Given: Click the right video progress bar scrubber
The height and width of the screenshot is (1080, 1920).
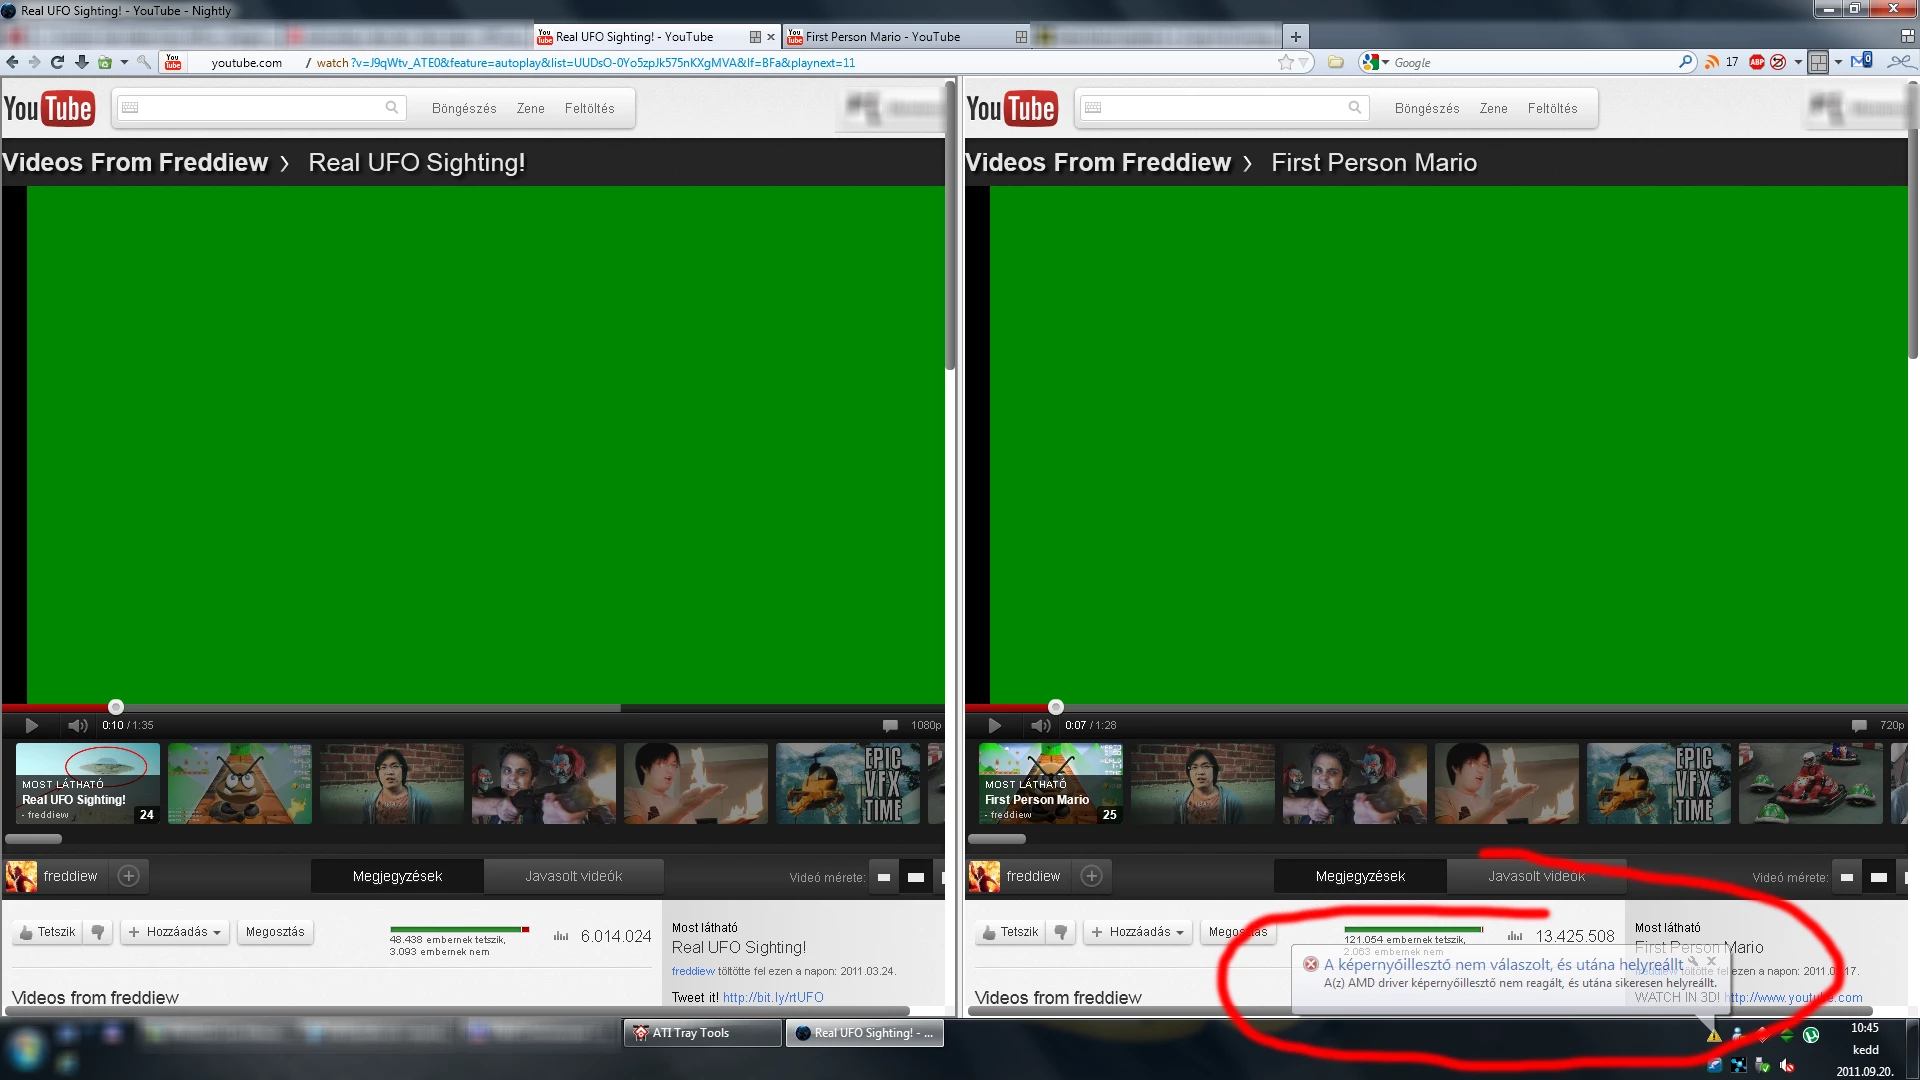Looking at the screenshot, I should [x=1055, y=707].
